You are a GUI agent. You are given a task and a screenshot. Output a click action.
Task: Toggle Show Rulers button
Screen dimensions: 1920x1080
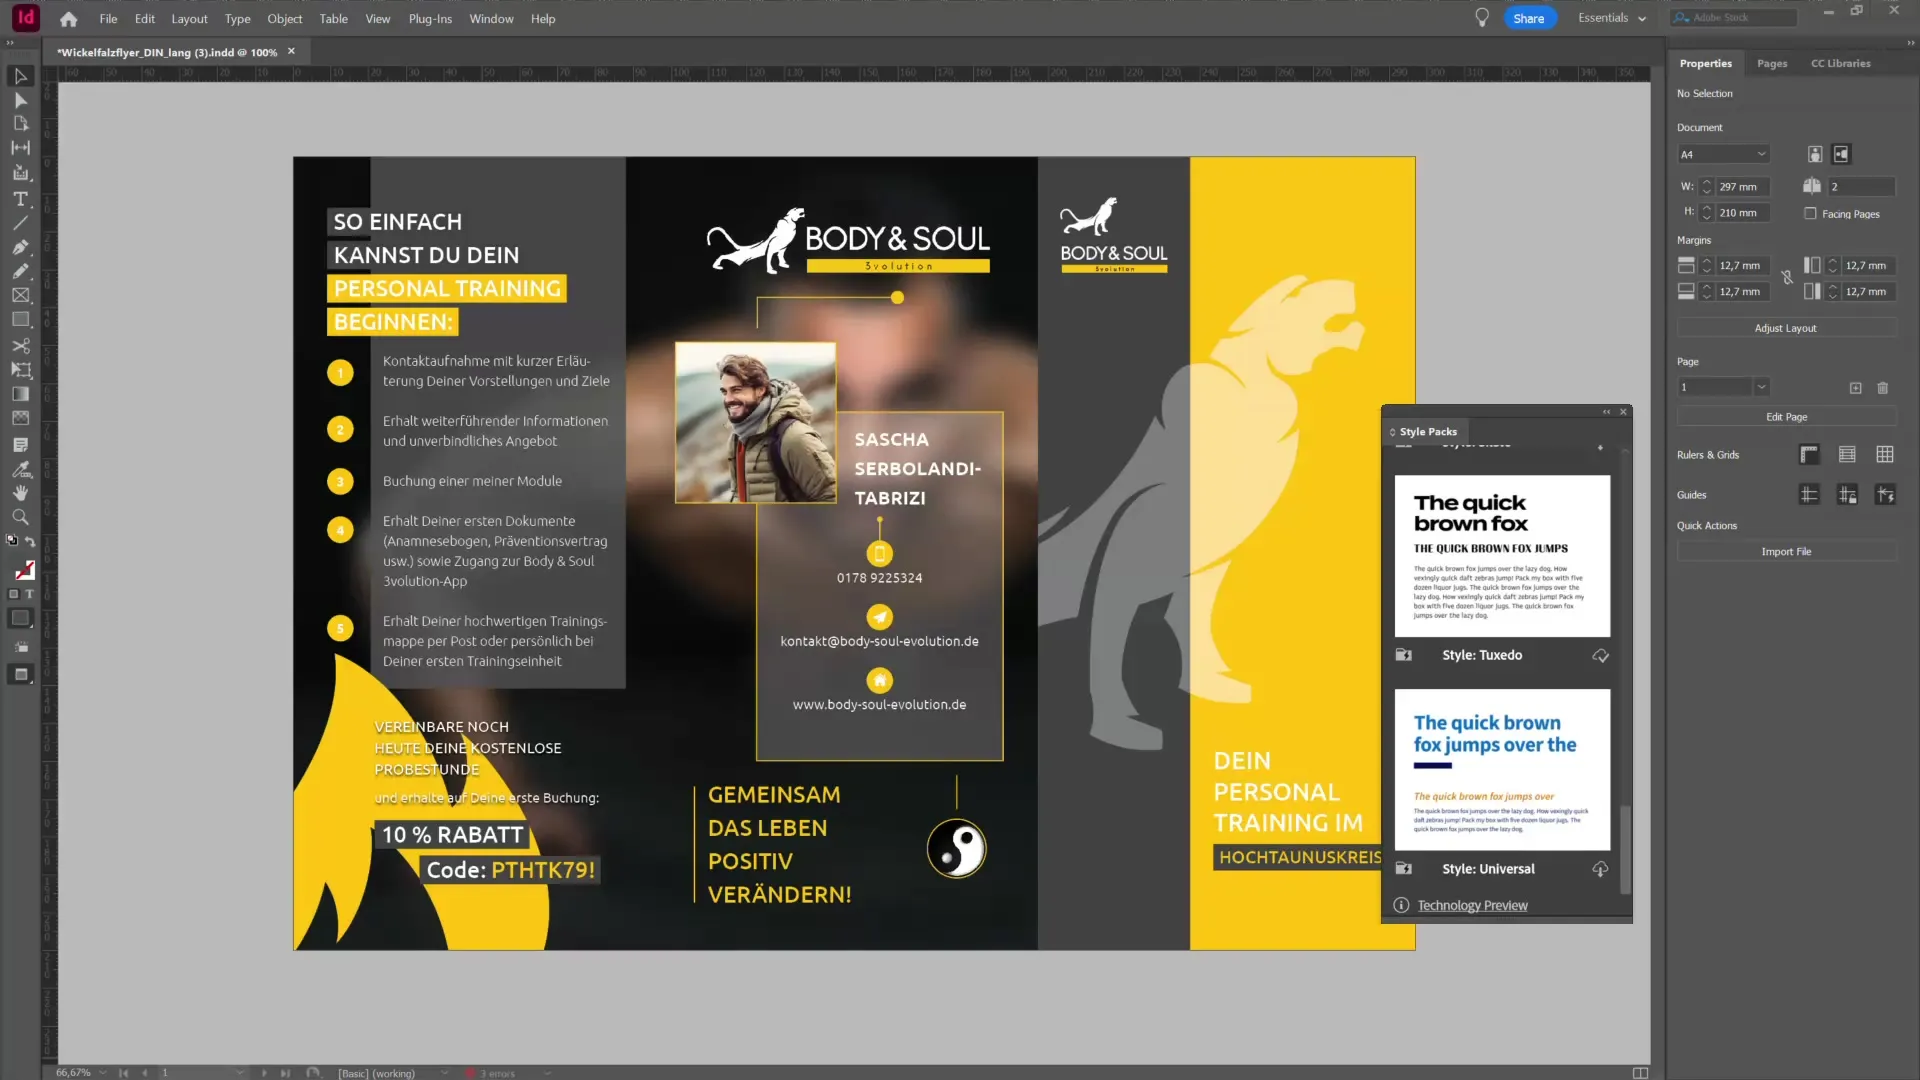(x=1809, y=455)
